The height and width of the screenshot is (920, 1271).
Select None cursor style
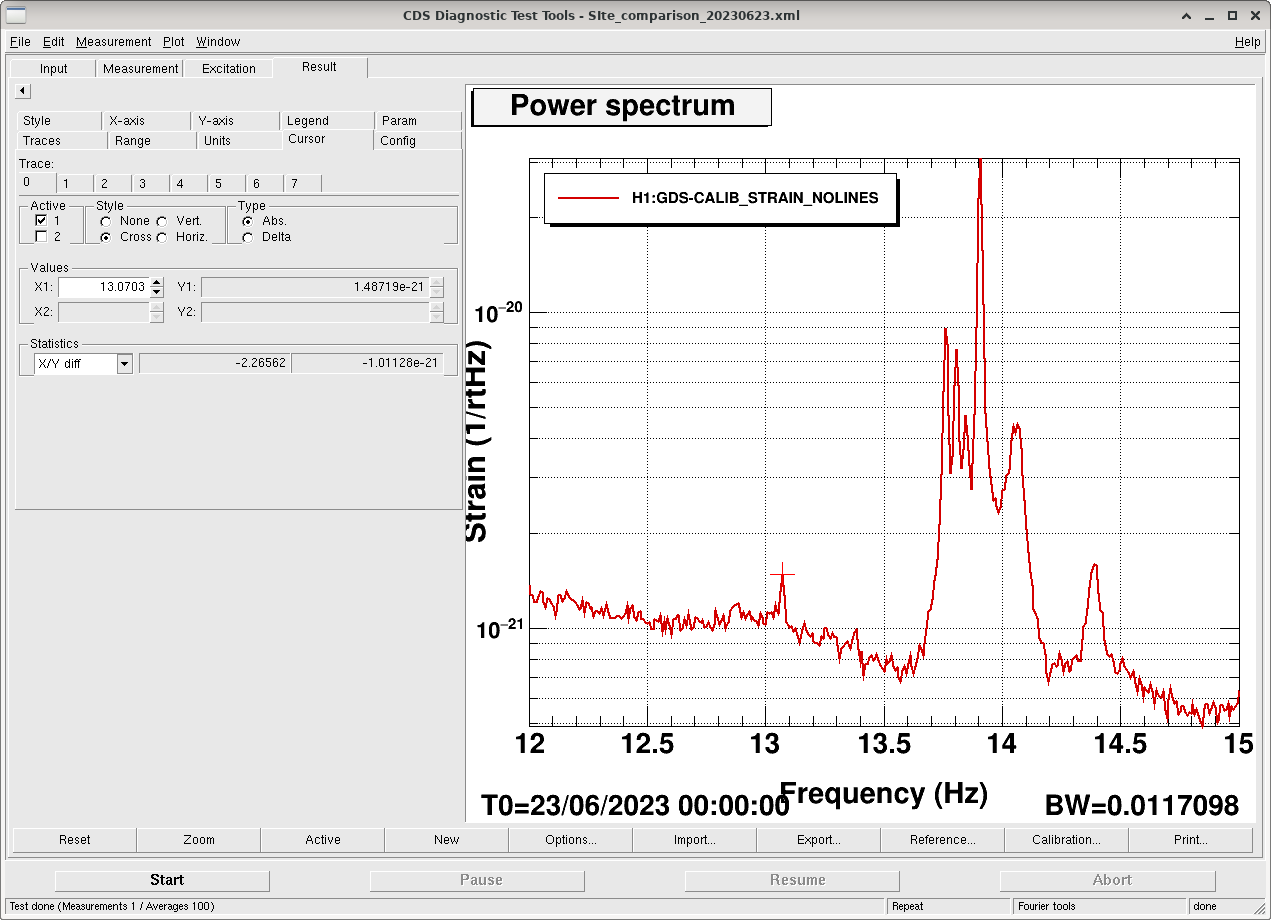[106, 221]
